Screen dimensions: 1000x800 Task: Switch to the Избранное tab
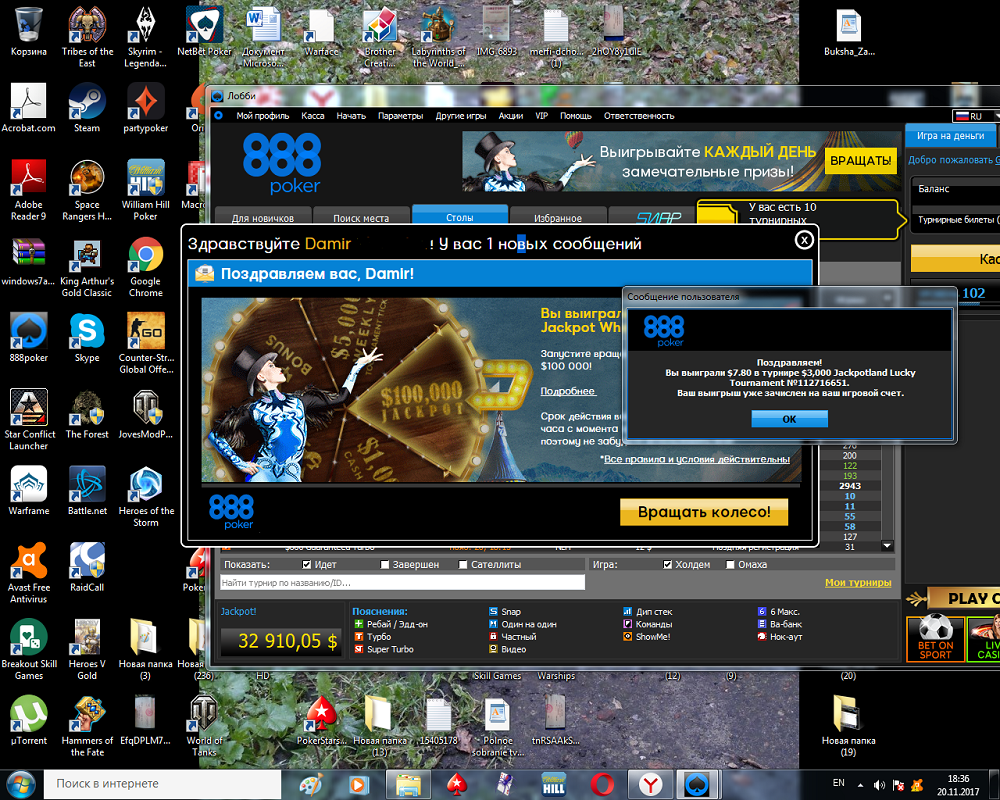tap(558, 217)
